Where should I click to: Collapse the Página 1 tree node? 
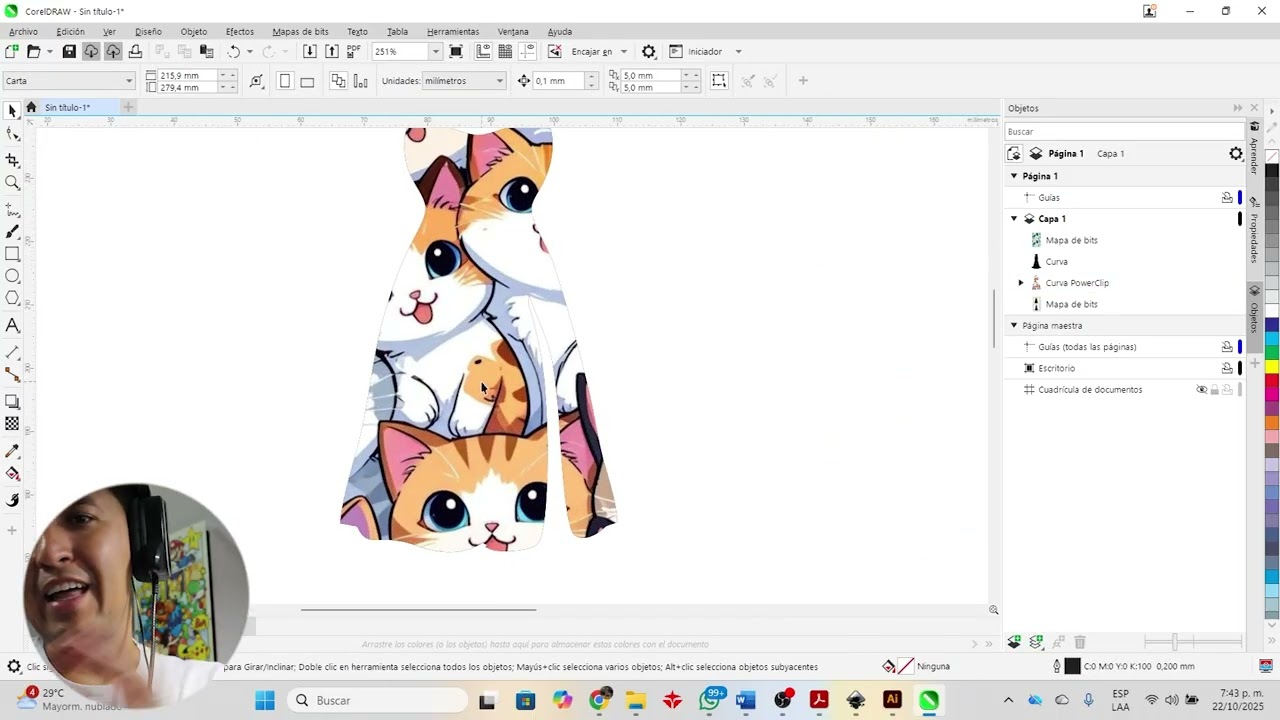tap(1013, 176)
